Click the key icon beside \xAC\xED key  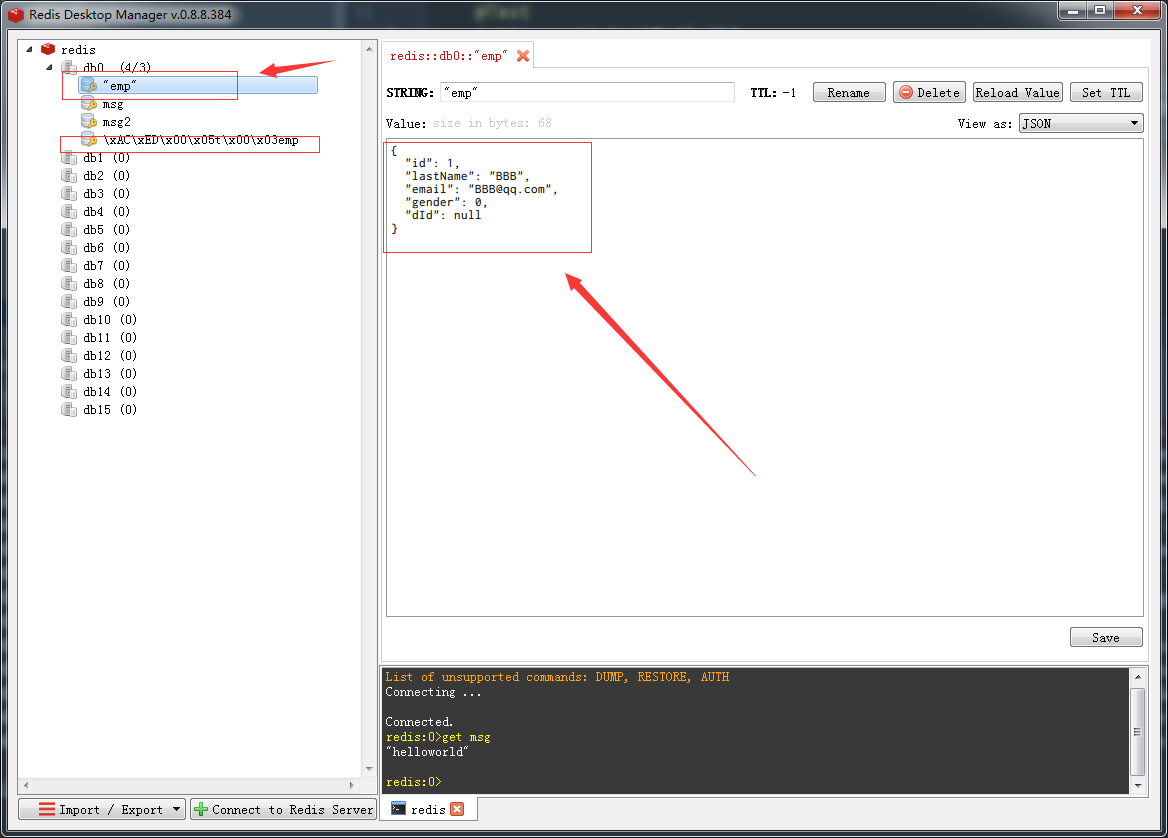click(x=89, y=140)
